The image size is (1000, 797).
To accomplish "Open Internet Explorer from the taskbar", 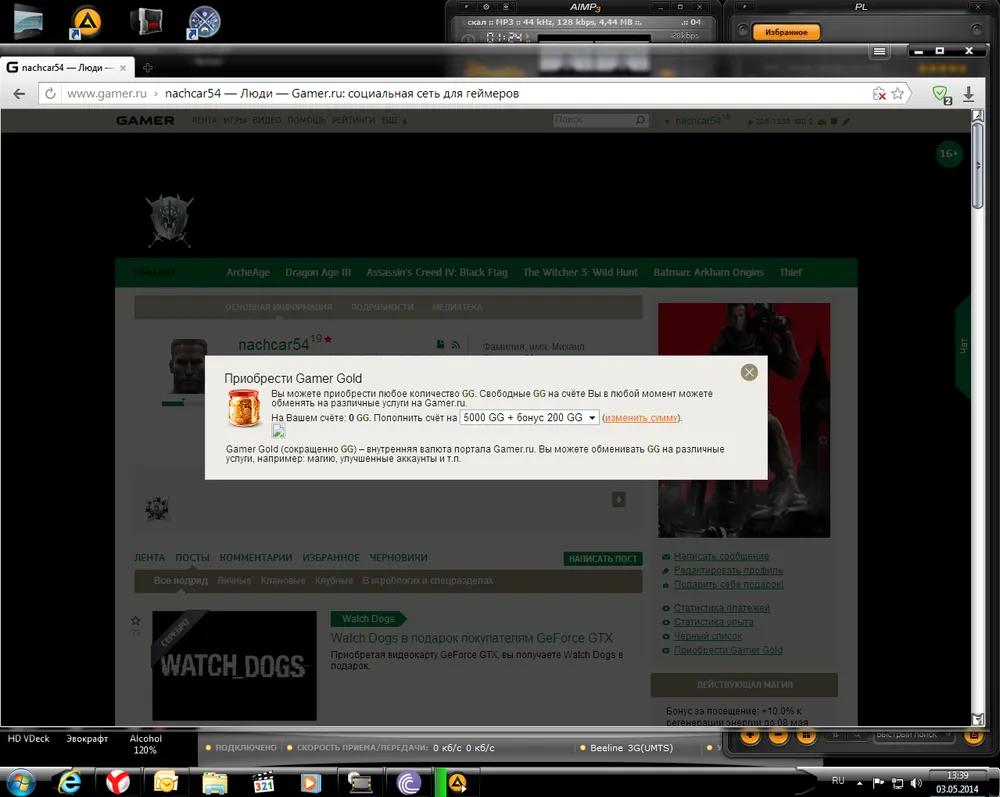I will [69, 782].
